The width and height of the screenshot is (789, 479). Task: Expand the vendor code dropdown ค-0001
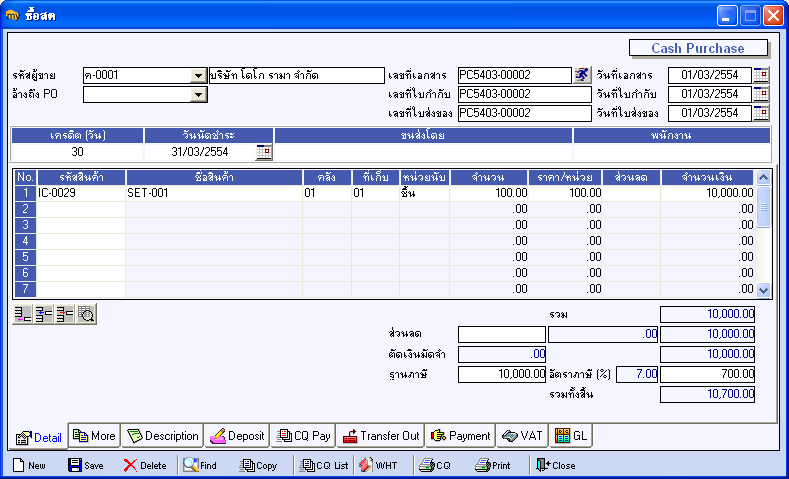point(198,76)
